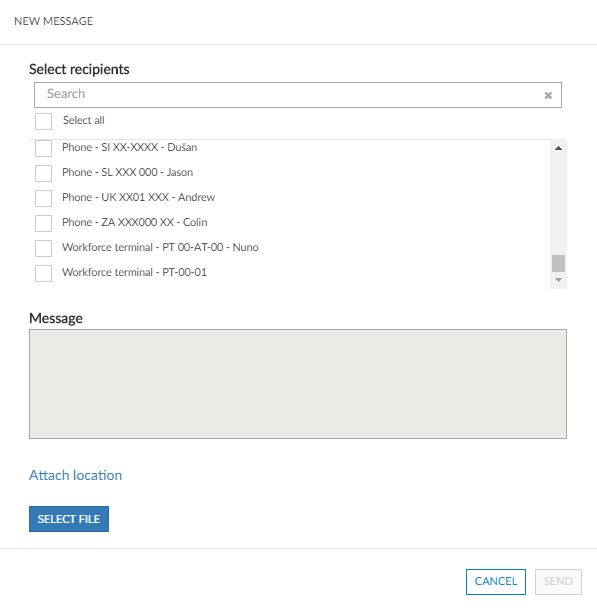The height and width of the screenshot is (610, 597).
Task: Clear the recipient search with the x icon
Action: point(548,95)
